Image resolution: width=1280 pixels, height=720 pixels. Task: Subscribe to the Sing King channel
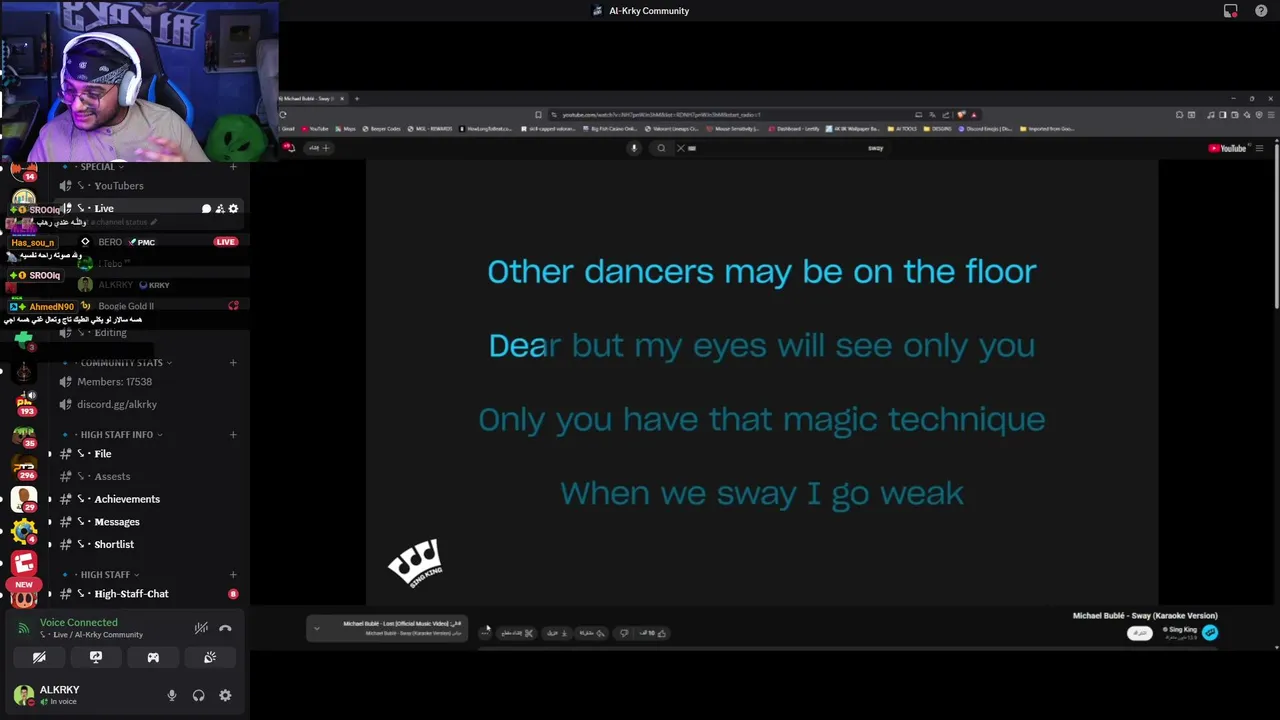pyautogui.click(x=1139, y=633)
